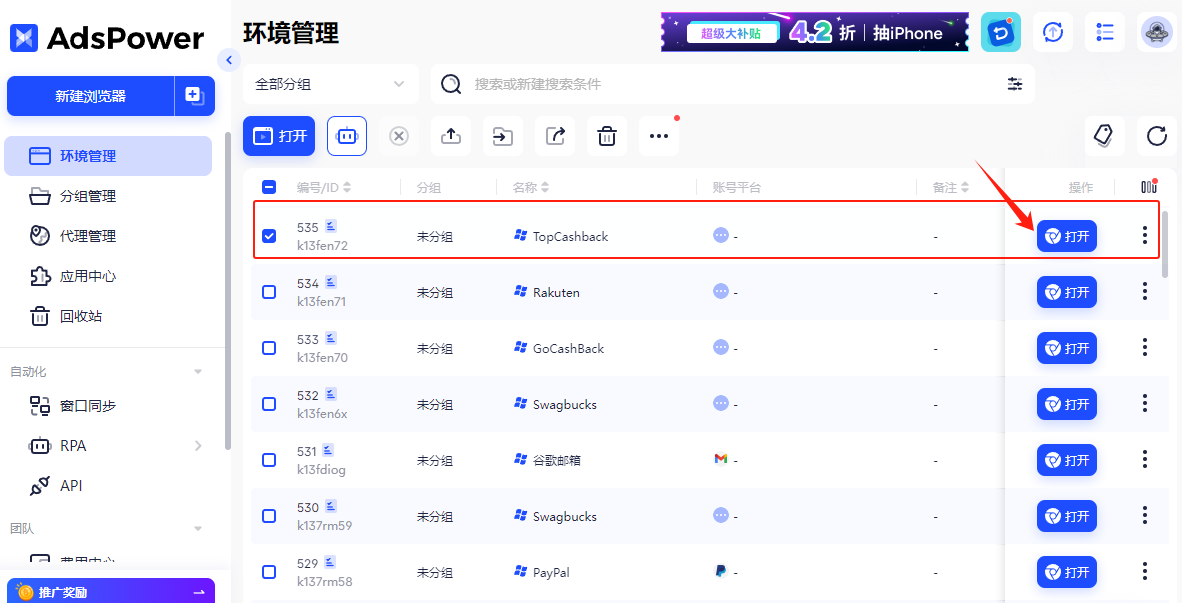Toggle the select-all checkbox in header
The height and width of the screenshot is (603, 1182).
tap(269, 187)
